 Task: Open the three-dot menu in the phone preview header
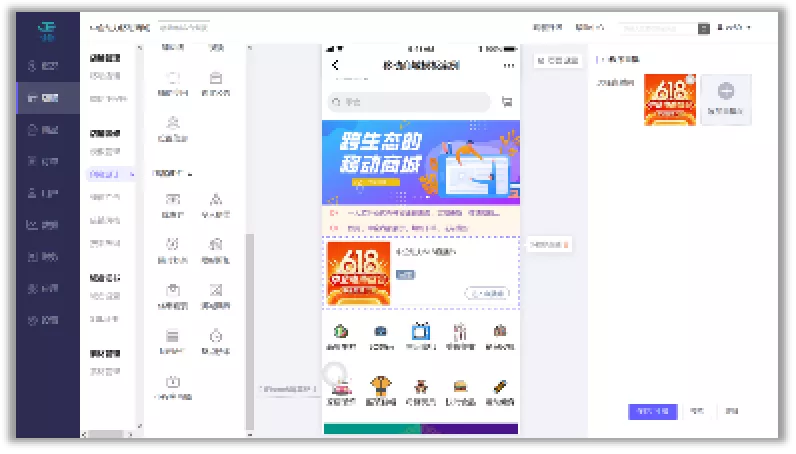(509, 66)
